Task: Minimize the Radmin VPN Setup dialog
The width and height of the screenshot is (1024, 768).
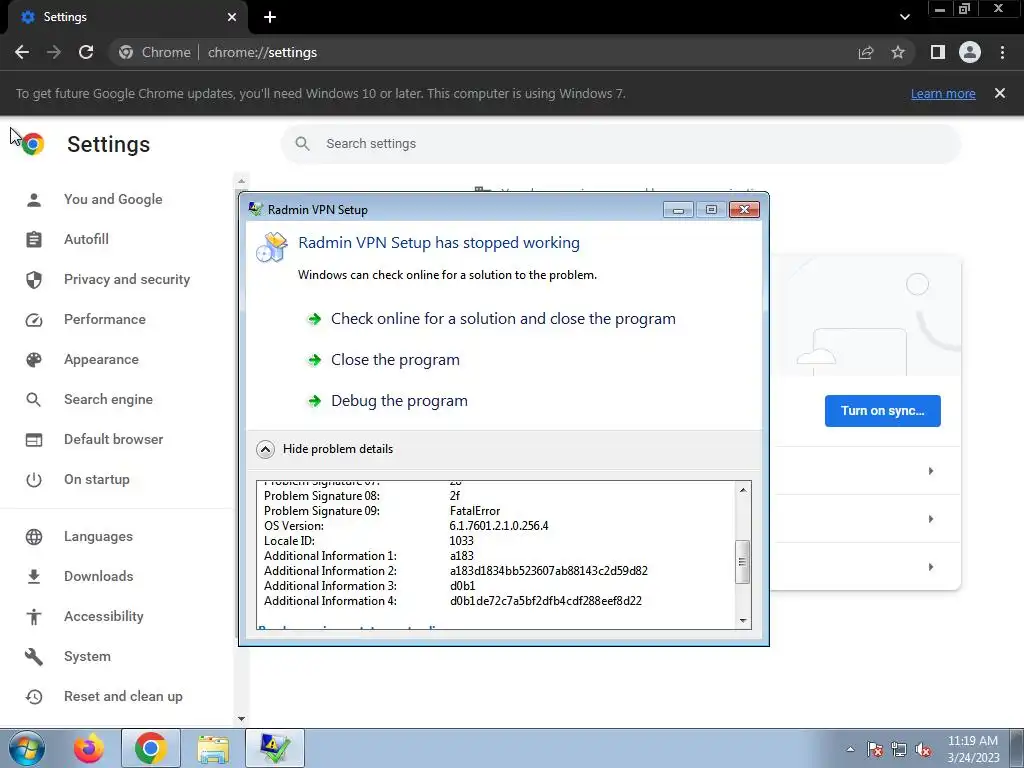Action: coord(678,210)
